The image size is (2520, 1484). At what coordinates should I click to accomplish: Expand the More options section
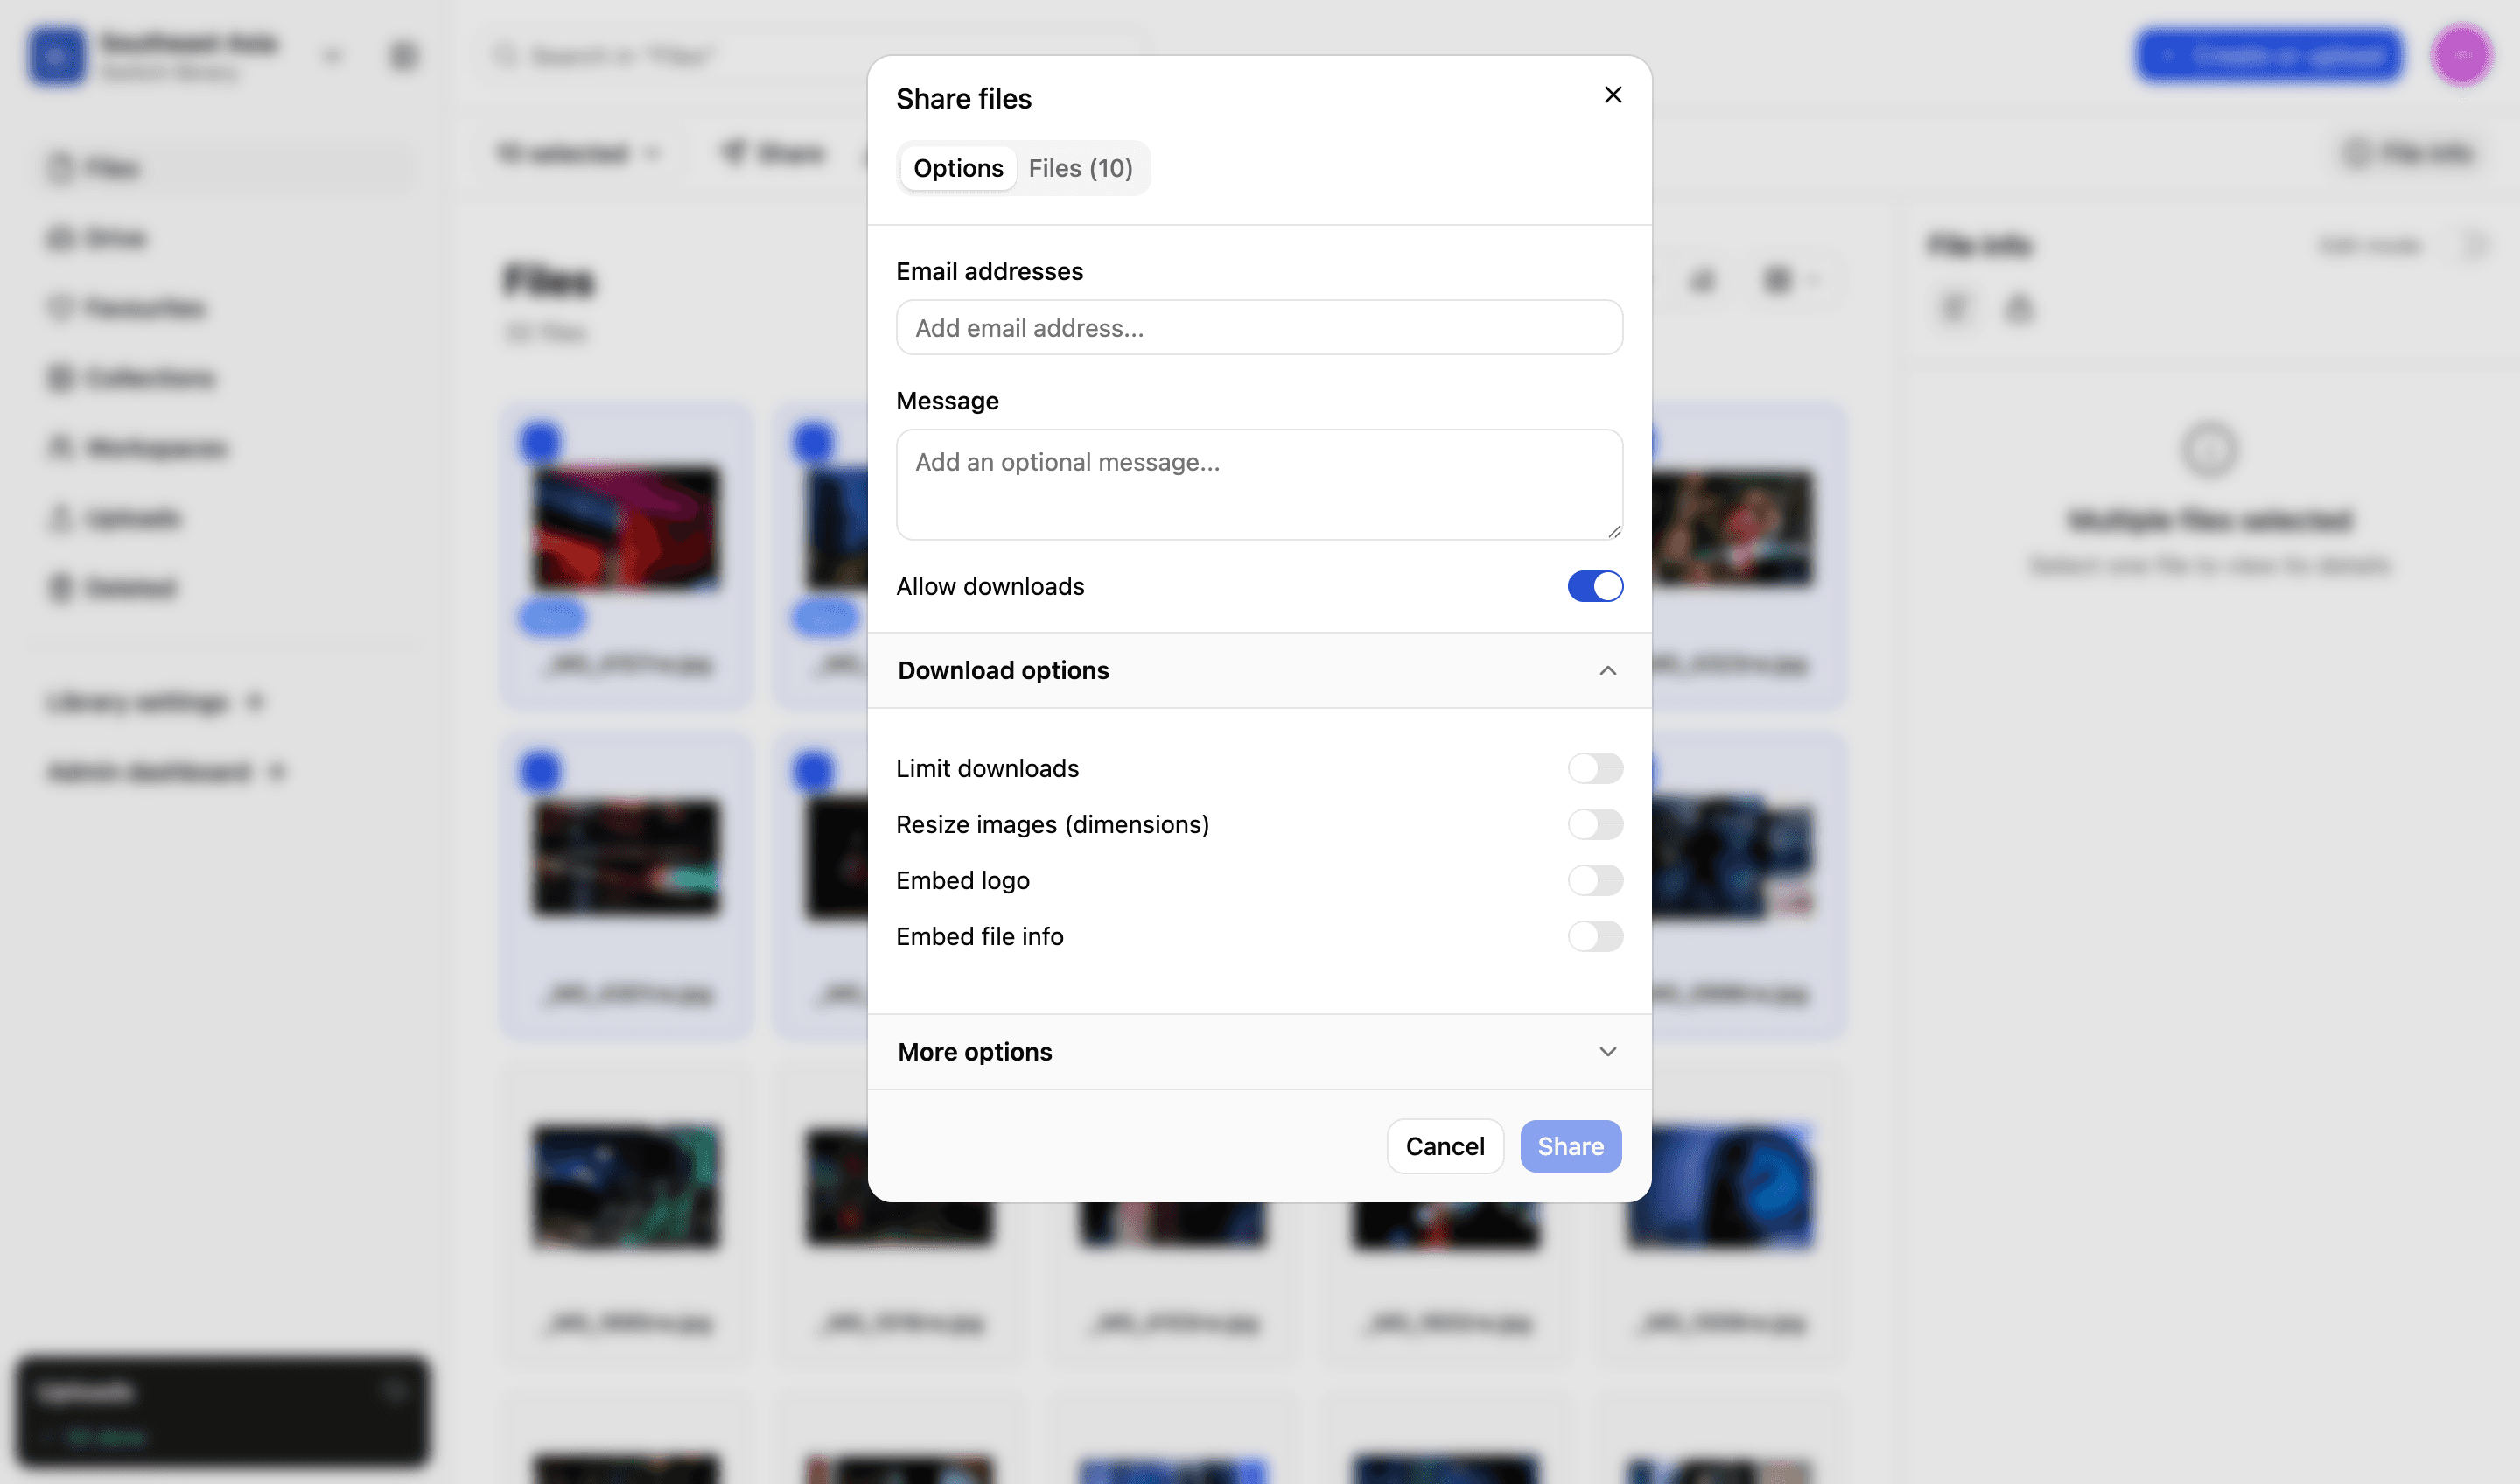pyautogui.click(x=1259, y=1052)
